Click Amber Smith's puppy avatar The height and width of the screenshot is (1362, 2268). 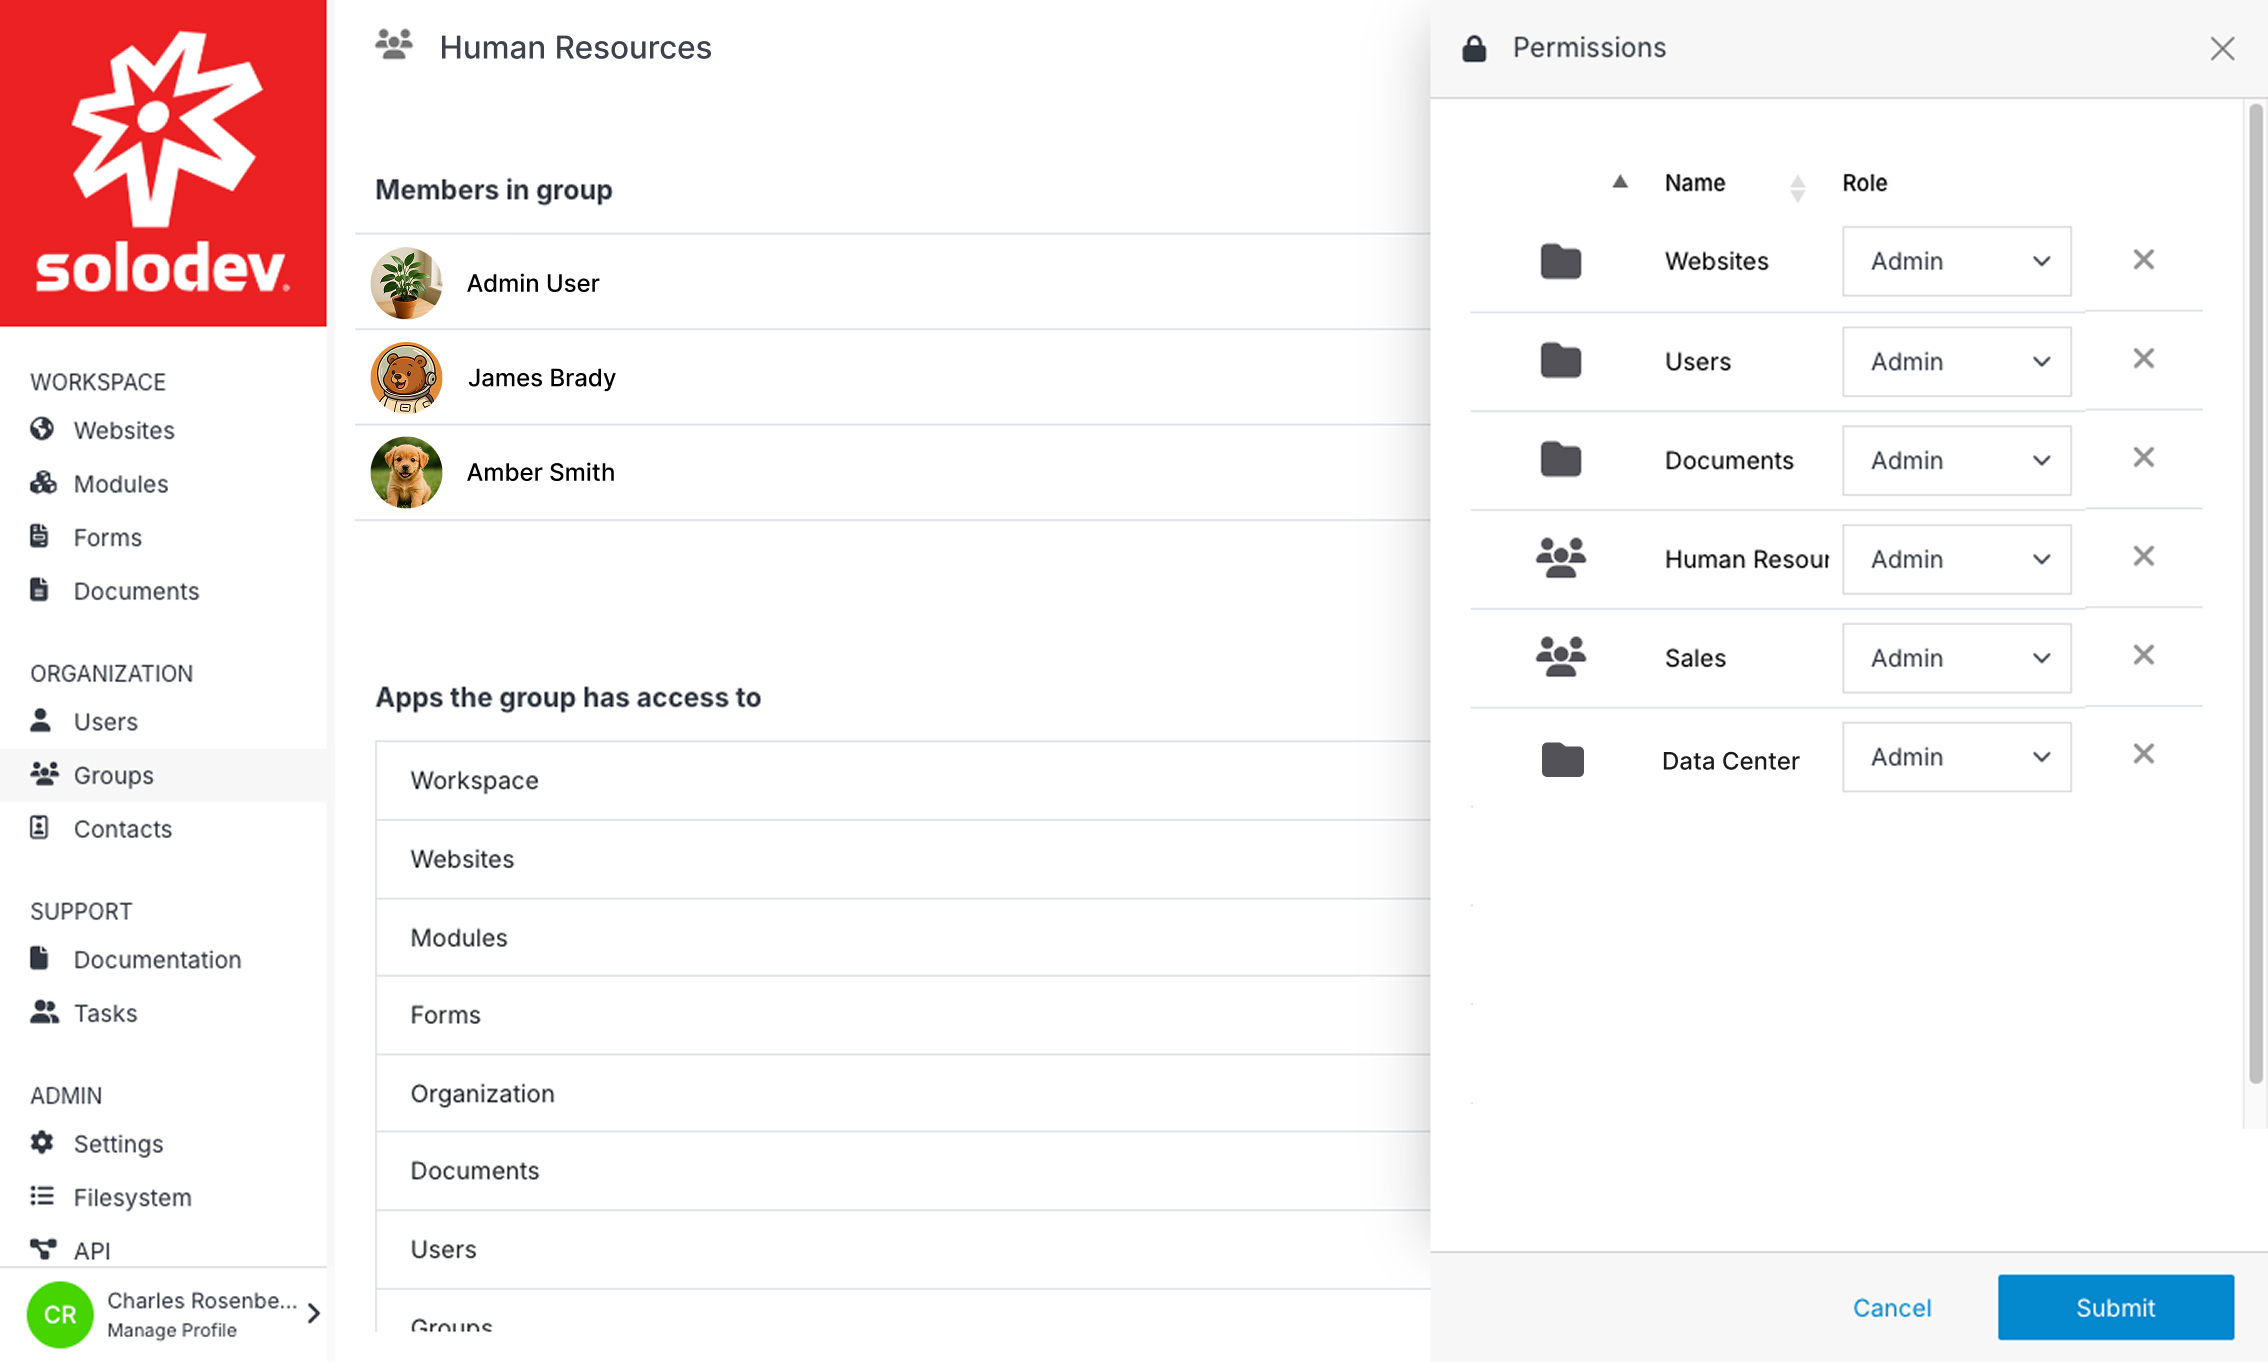[x=406, y=472]
